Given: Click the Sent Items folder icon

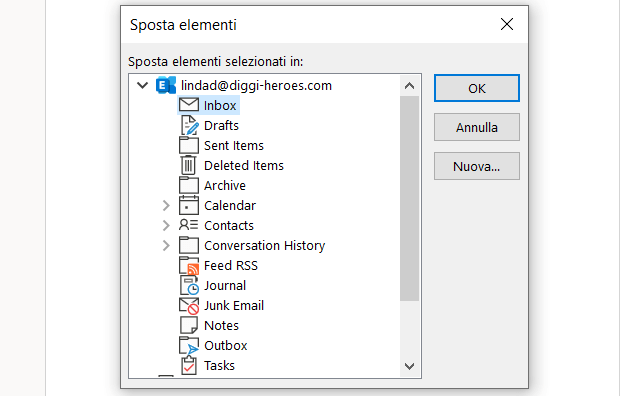Looking at the screenshot, I should [189, 145].
